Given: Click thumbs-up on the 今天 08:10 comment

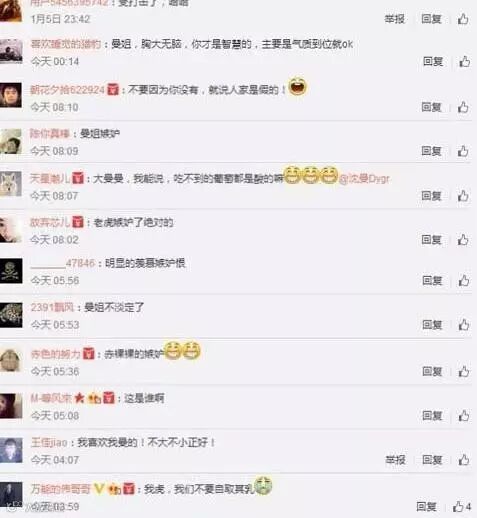Looking at the screenshot, I should tap(463, 107).
